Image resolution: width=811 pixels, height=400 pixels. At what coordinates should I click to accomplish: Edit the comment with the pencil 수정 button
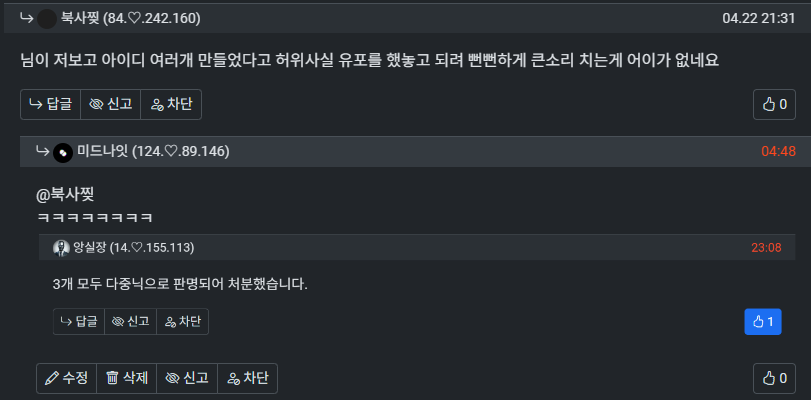click(x=66, y=378)
